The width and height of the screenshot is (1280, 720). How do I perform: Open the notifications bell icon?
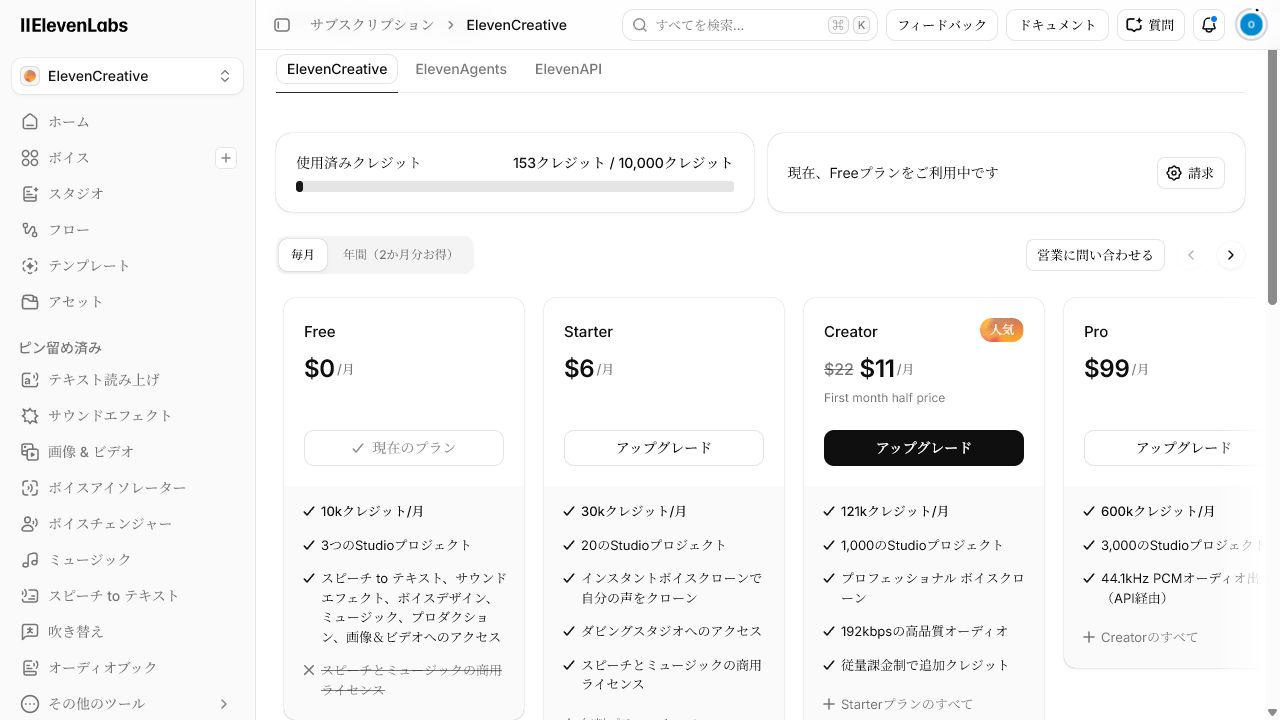1209,25
